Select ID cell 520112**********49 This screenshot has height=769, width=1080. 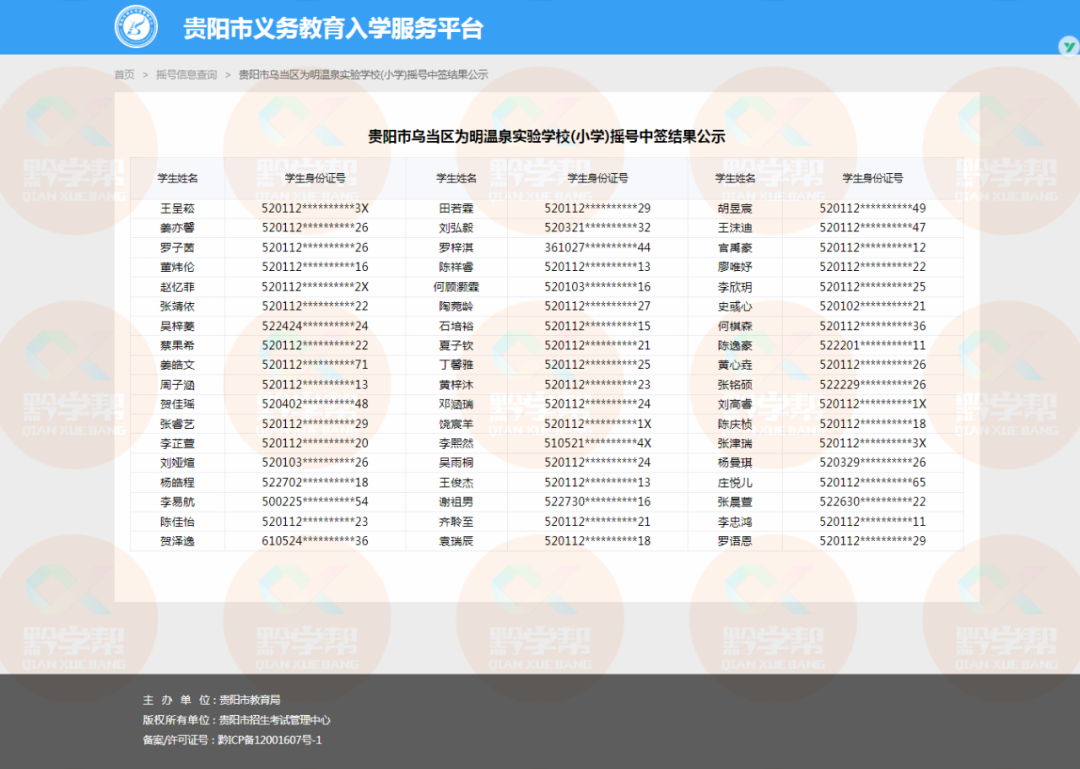[873, 208]
